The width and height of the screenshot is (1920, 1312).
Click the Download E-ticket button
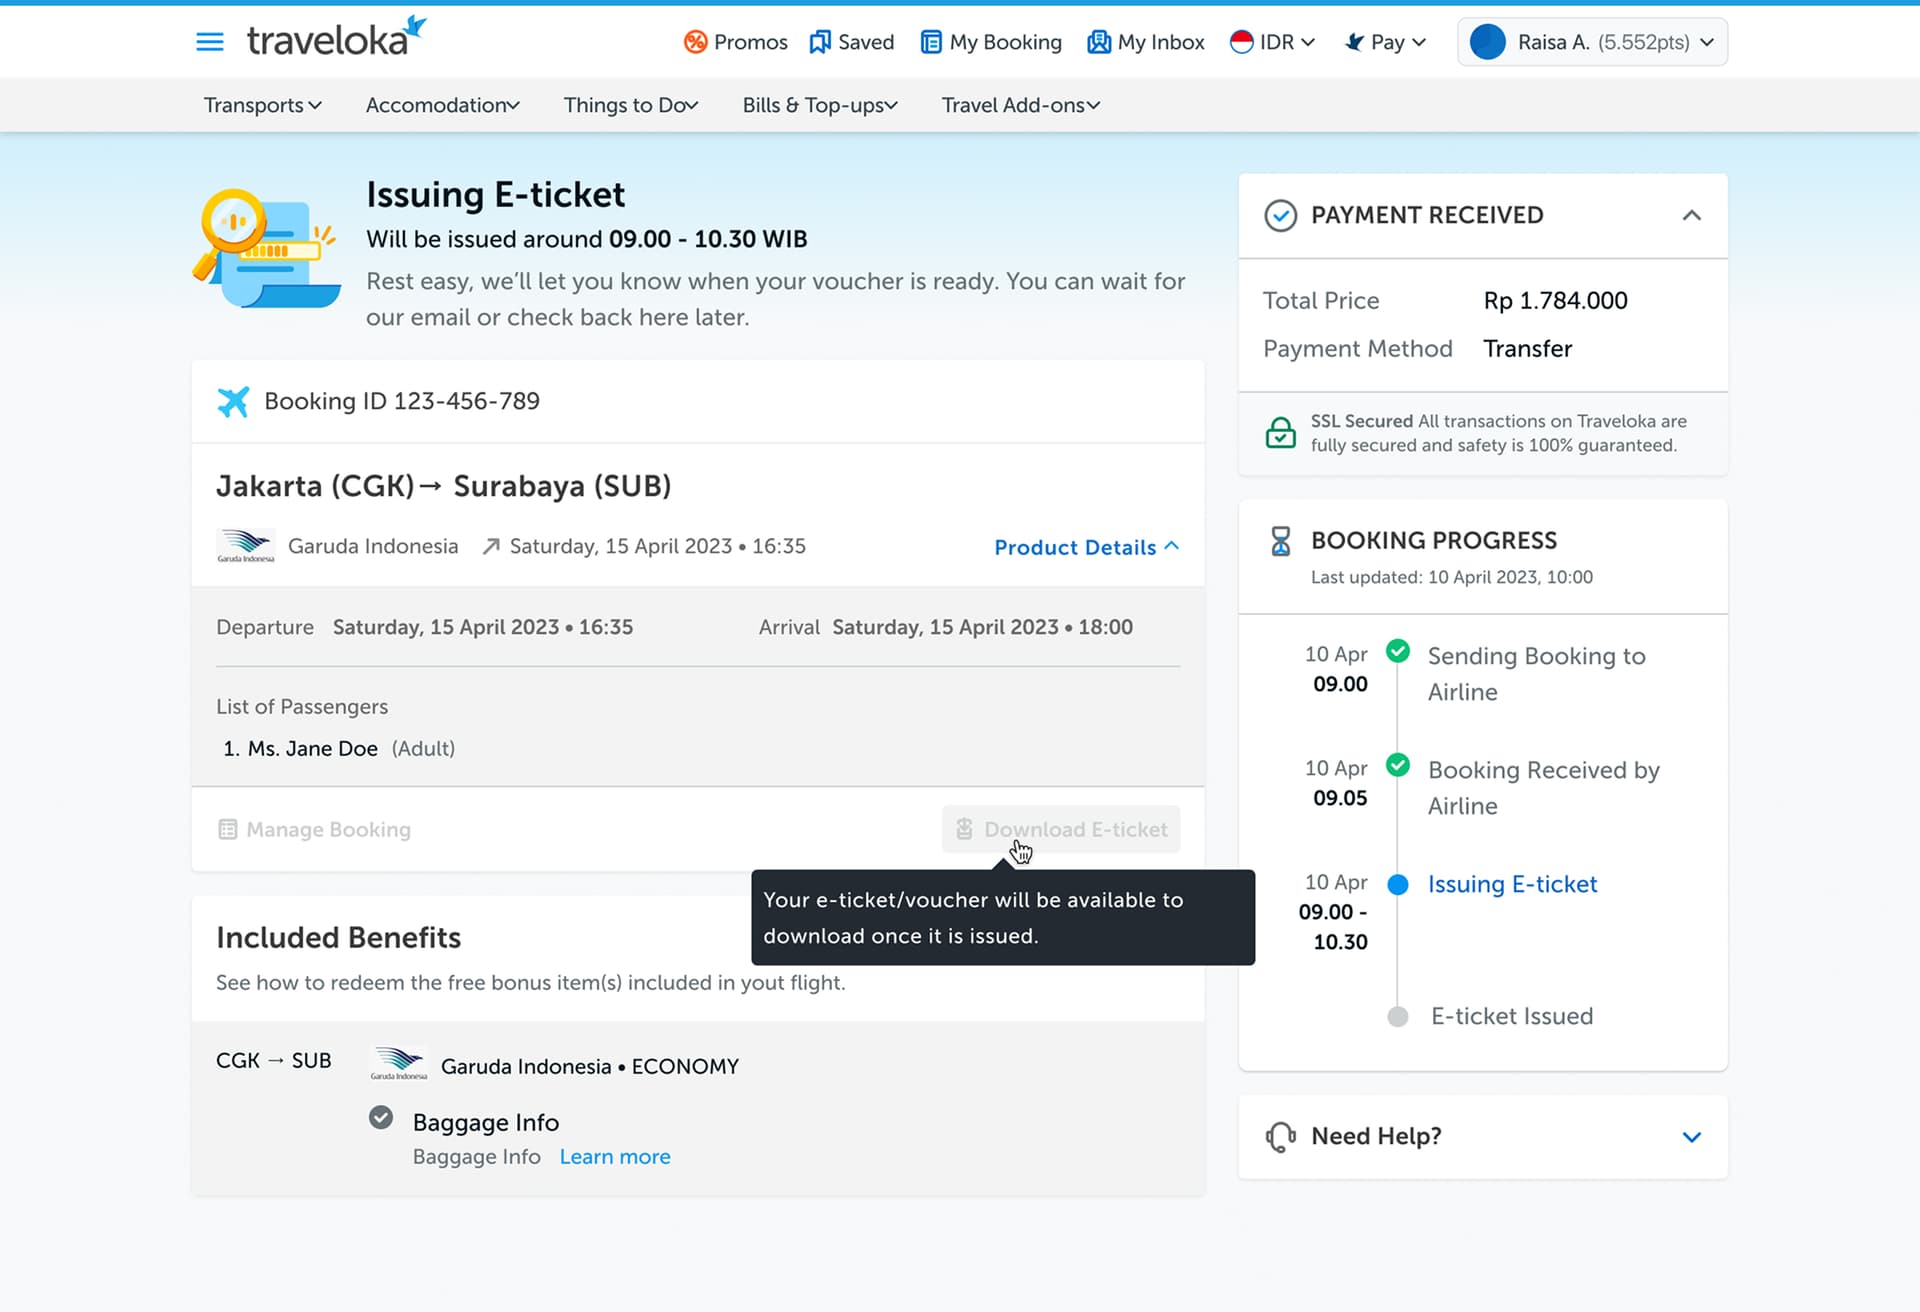(x=1060, y=829)
